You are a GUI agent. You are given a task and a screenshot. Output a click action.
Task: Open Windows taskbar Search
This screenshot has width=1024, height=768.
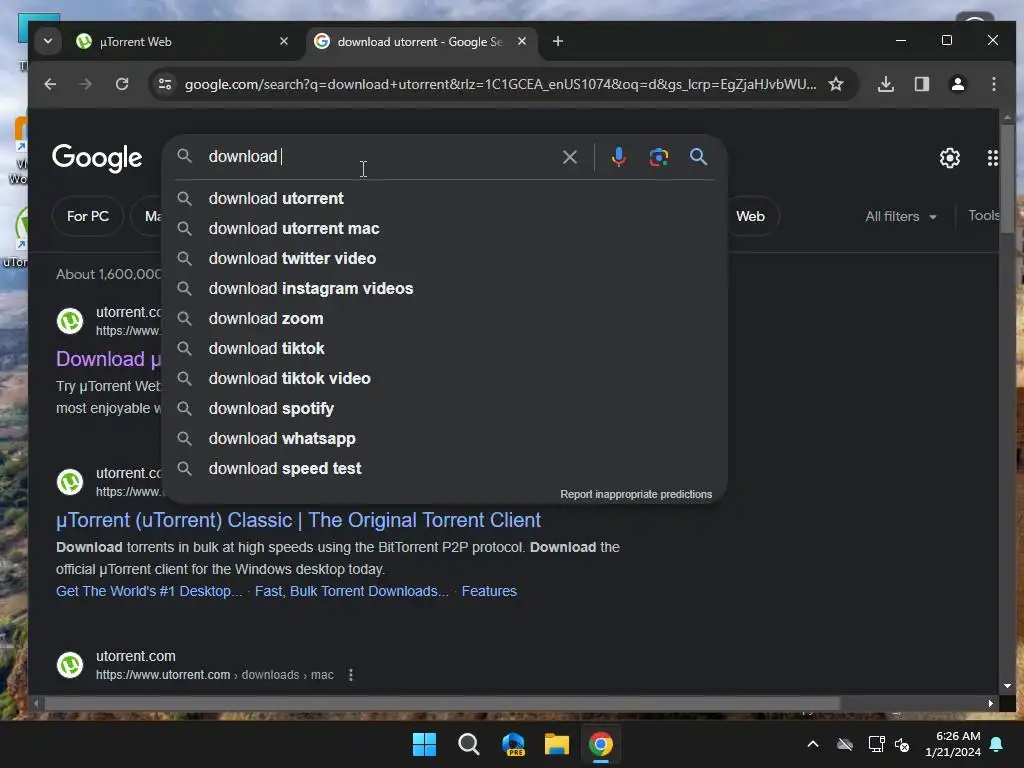(x=468, y=744)
